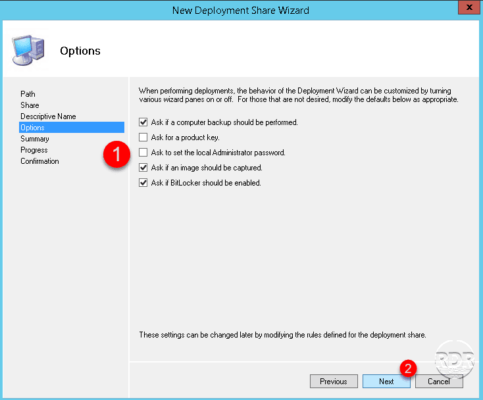Select the Progress step in sidebar
Image resolution: width=483 pixels, height=400 pixels.
pos(34,150)
